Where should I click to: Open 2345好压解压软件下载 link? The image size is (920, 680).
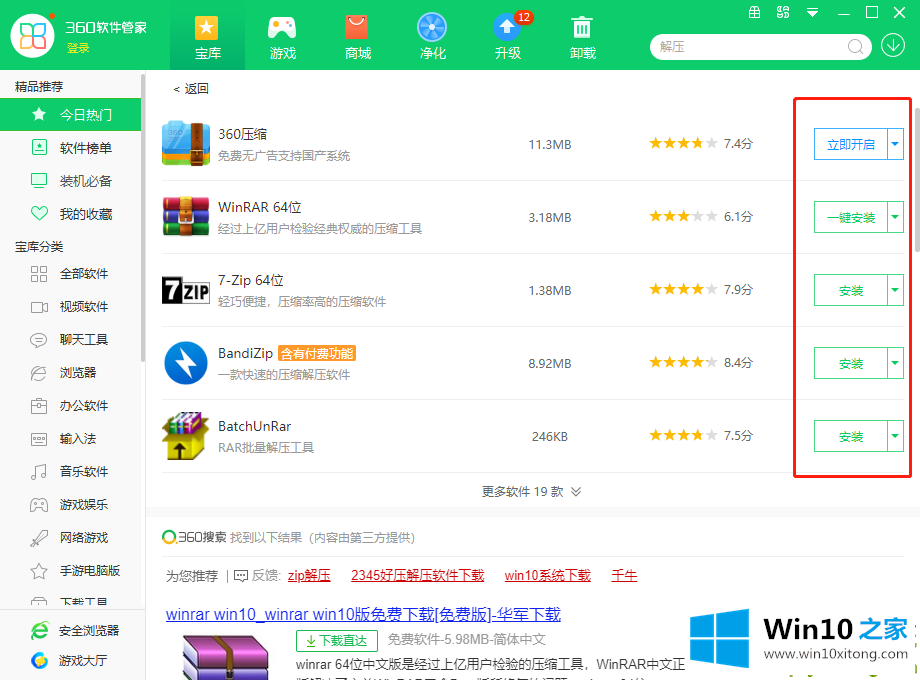(x=418, y=576)
